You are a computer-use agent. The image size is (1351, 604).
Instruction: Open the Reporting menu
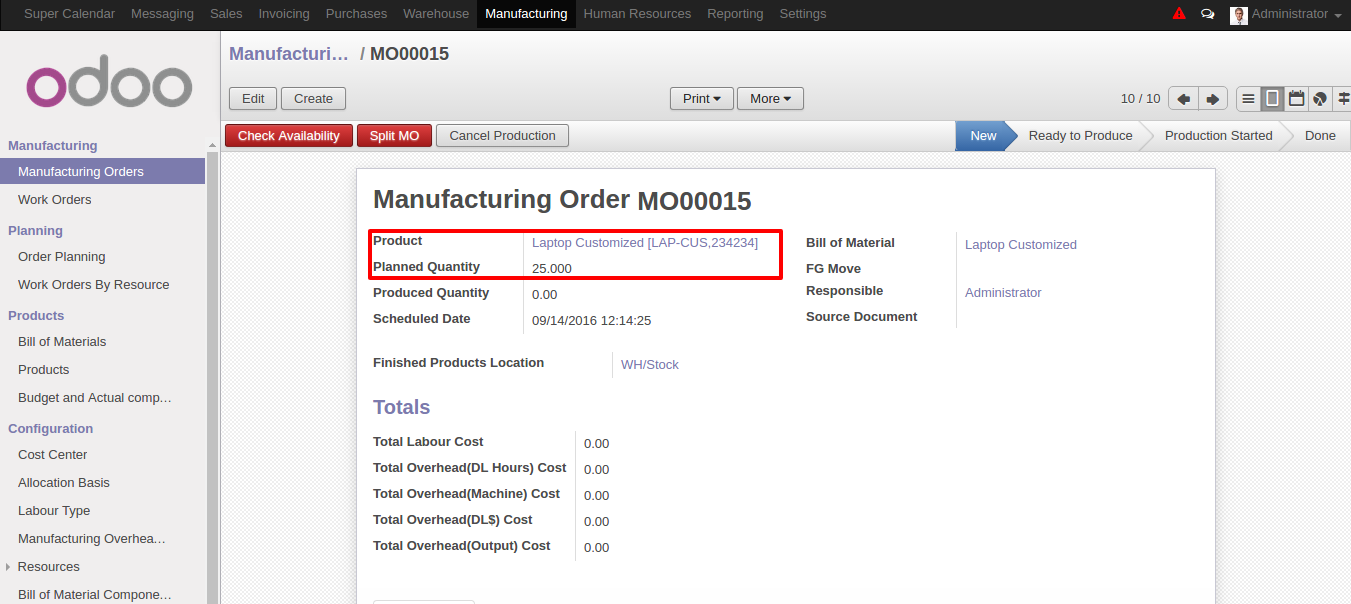click(735, 14)
